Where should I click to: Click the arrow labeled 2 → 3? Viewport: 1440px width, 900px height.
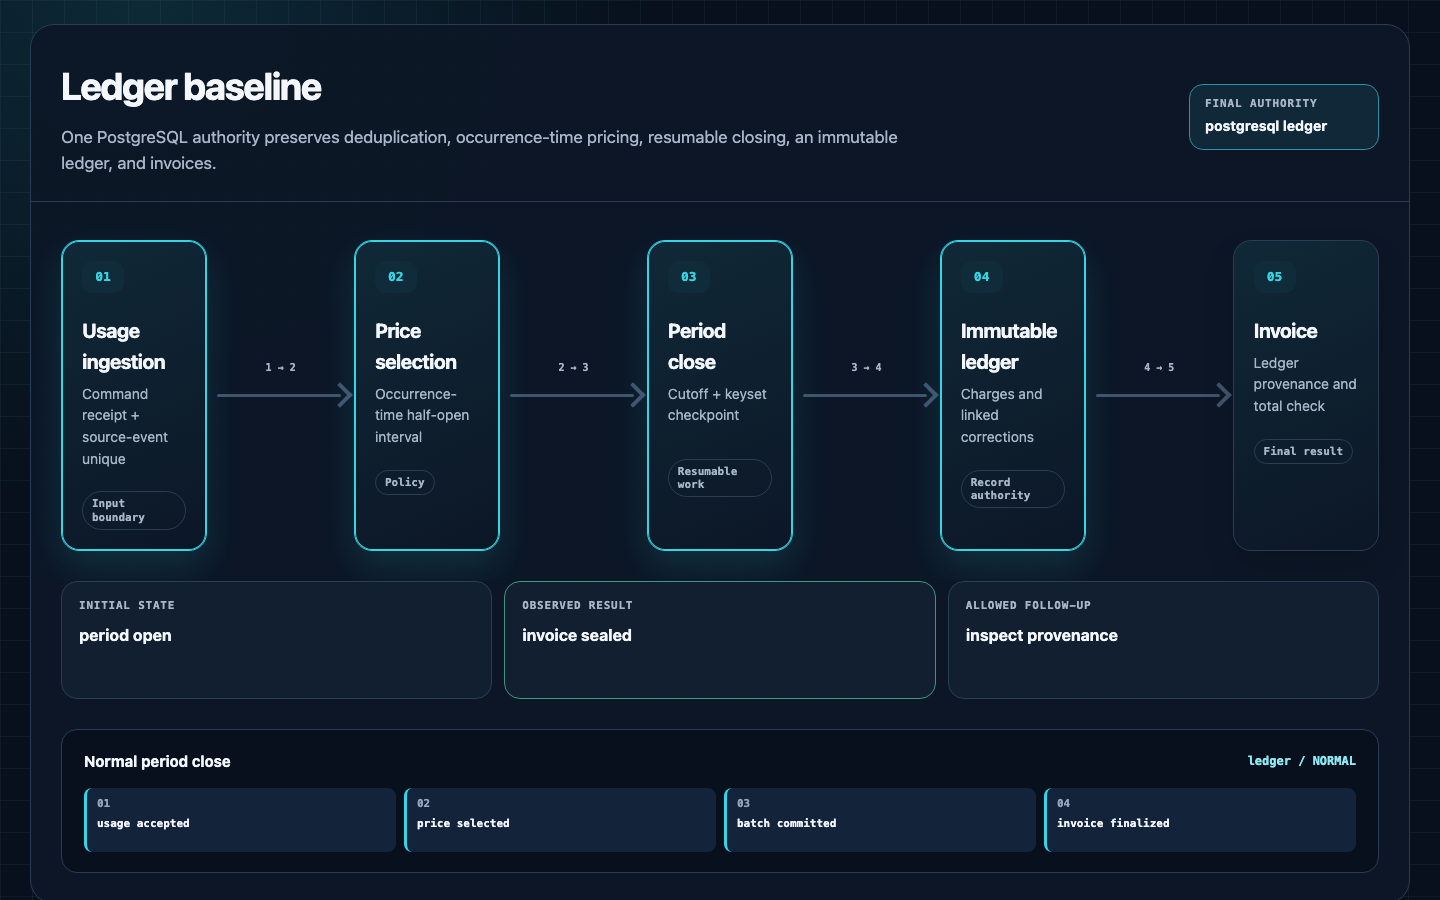(x=577, y=395)
